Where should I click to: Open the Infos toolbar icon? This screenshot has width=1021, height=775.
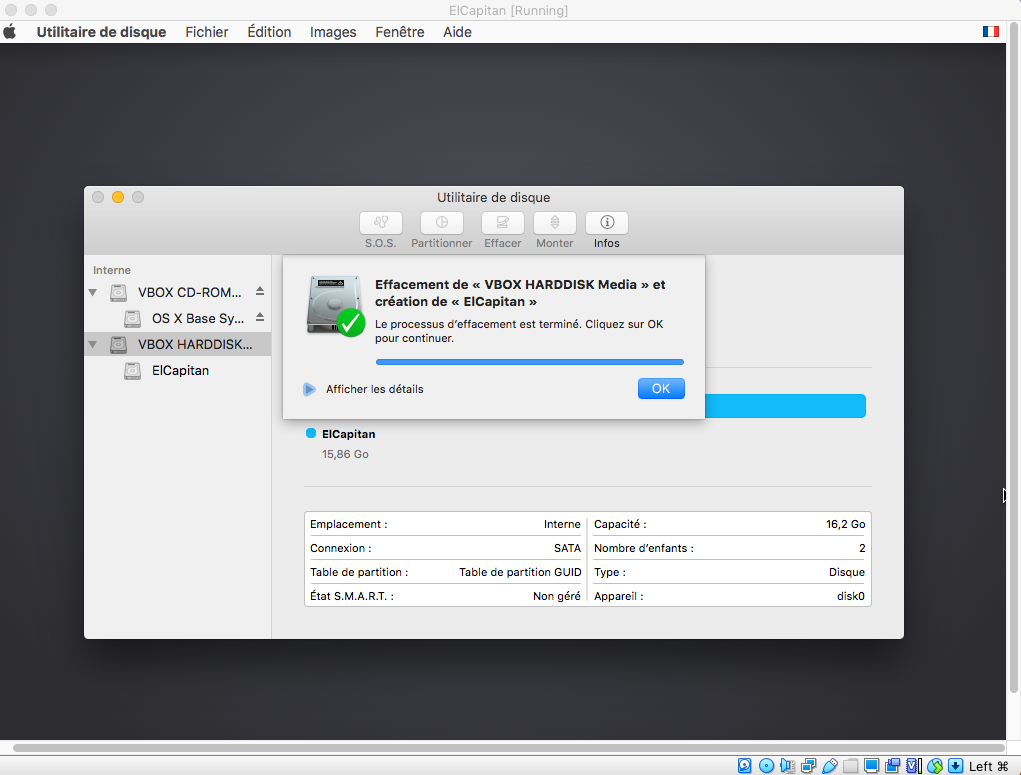606,223
